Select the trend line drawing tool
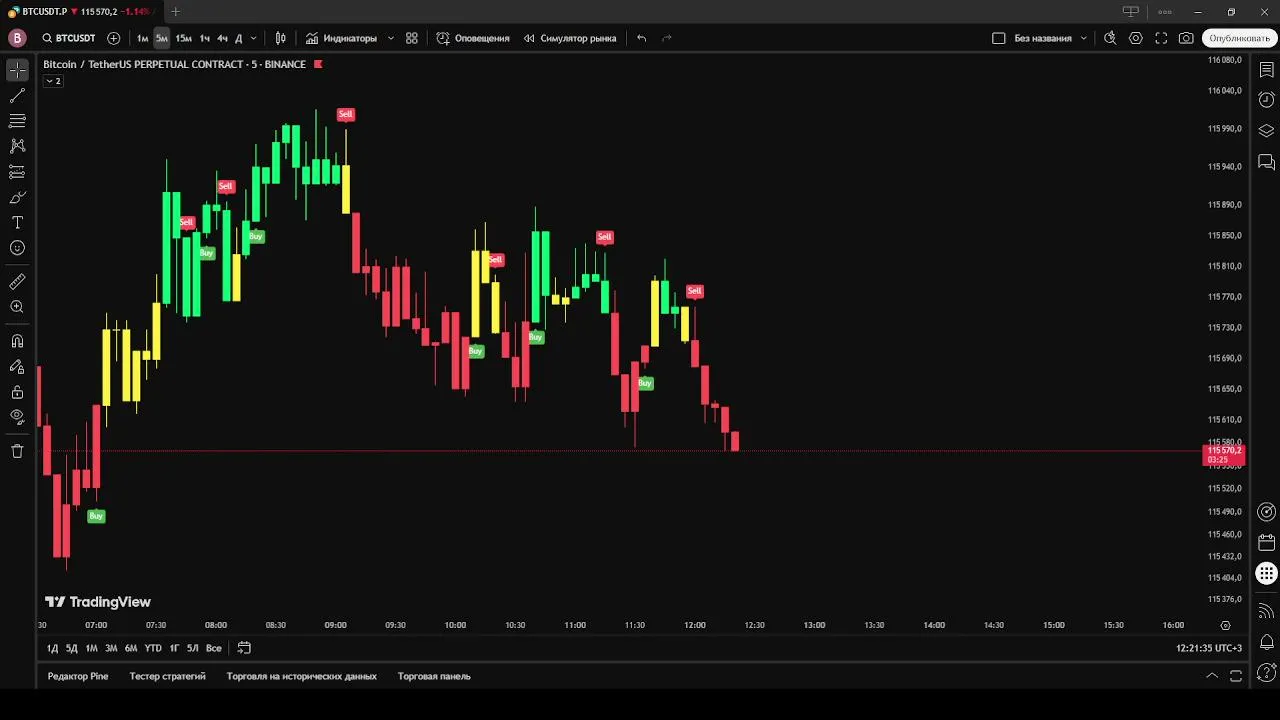Viewport: 1280px width, 720px height. click(17, 96)
